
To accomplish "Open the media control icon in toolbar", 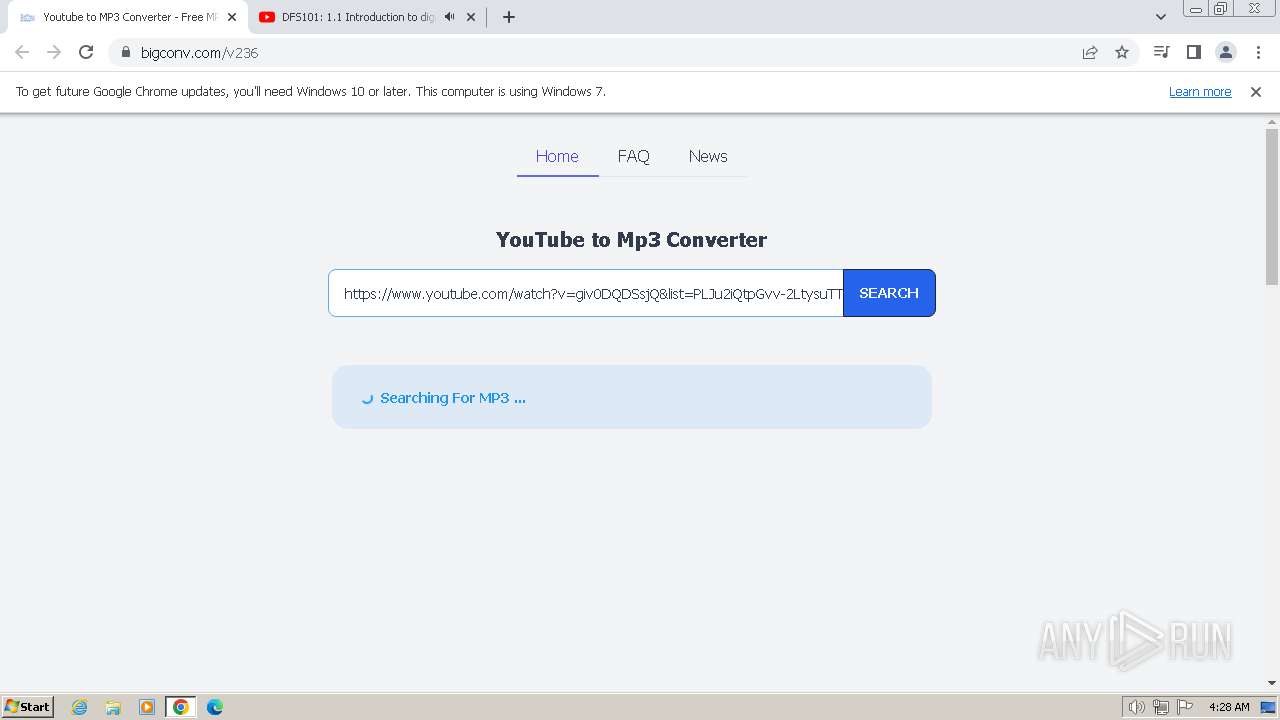I will click(x=1161, y=52).
